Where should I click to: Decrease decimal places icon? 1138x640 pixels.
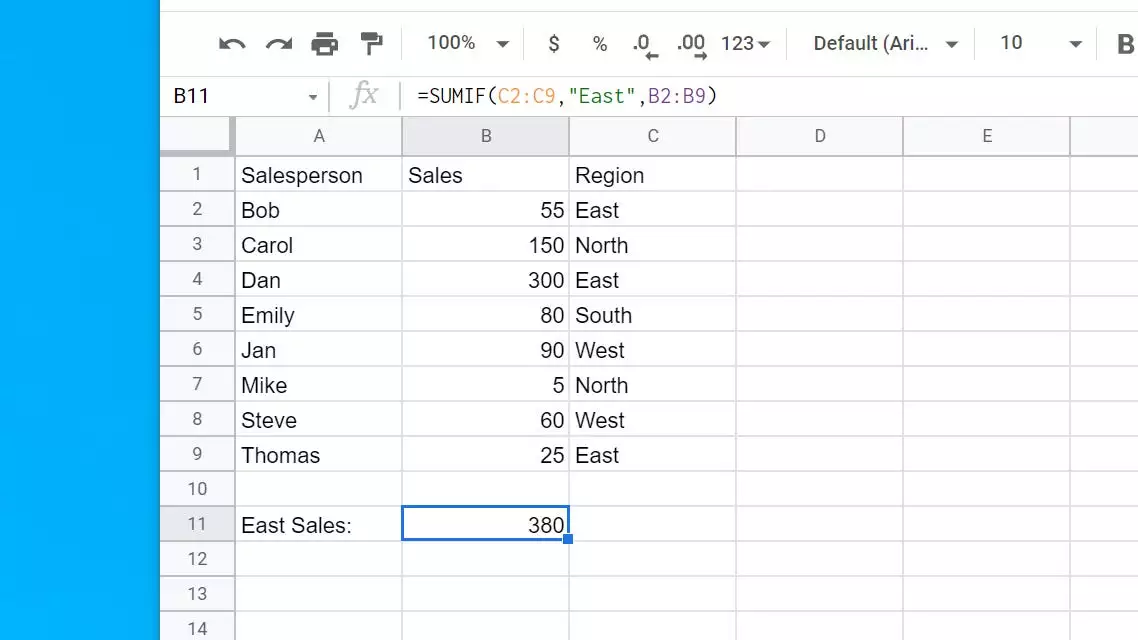(642, 44)
